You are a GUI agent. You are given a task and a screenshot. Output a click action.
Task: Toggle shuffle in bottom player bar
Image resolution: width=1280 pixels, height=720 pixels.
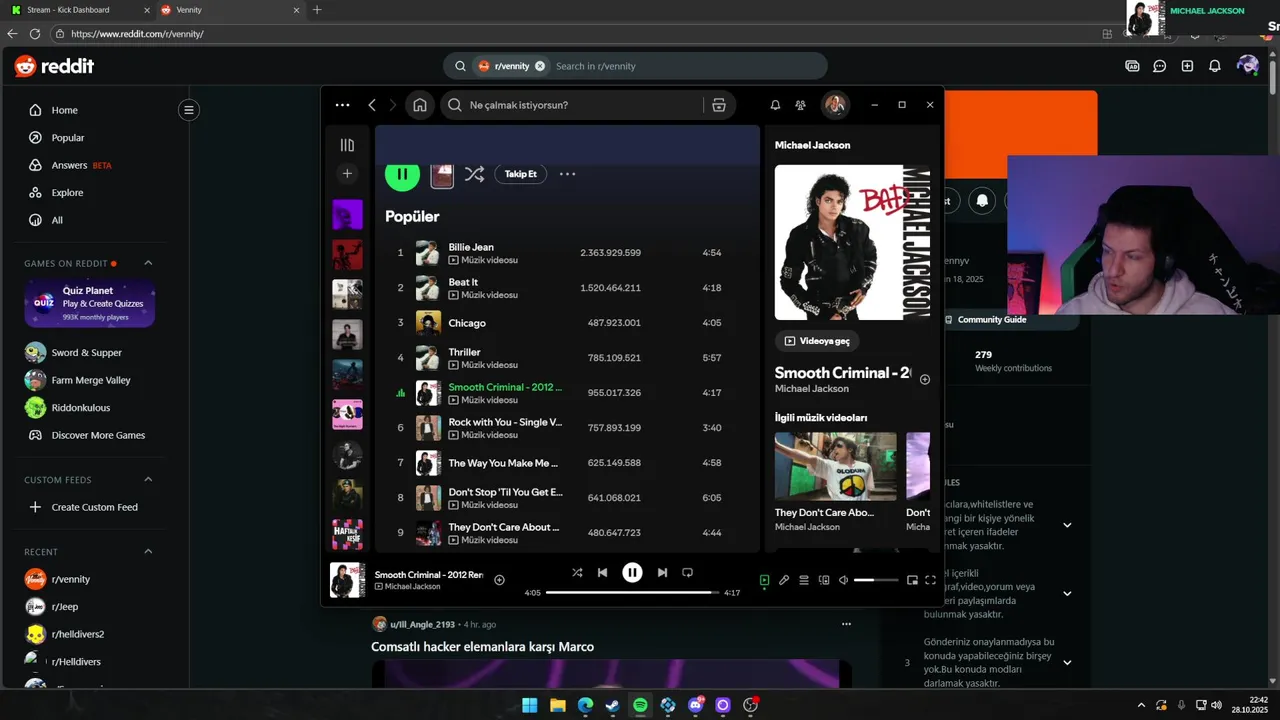(577, 573)
